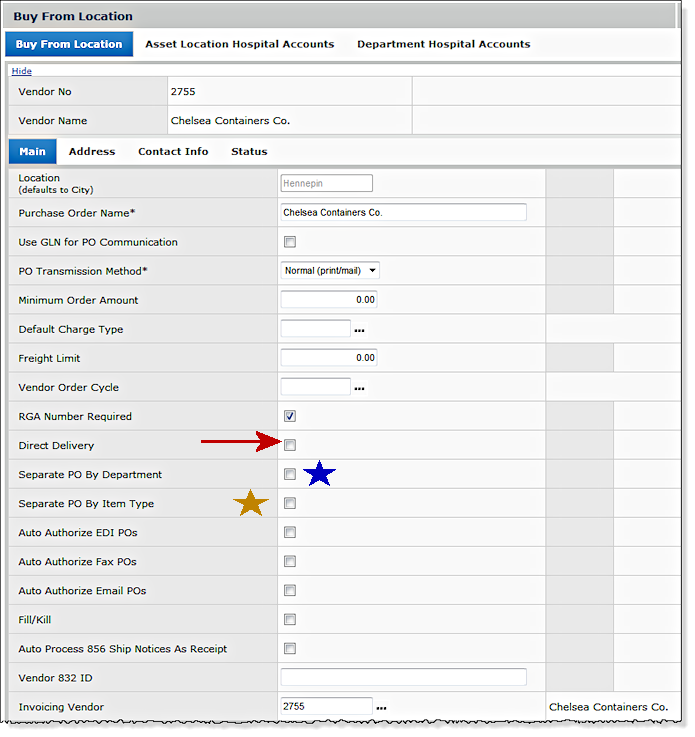Viewport: 695px width, 737px height.
Task: Open the Contact Info tab
Action: (173, 152)
